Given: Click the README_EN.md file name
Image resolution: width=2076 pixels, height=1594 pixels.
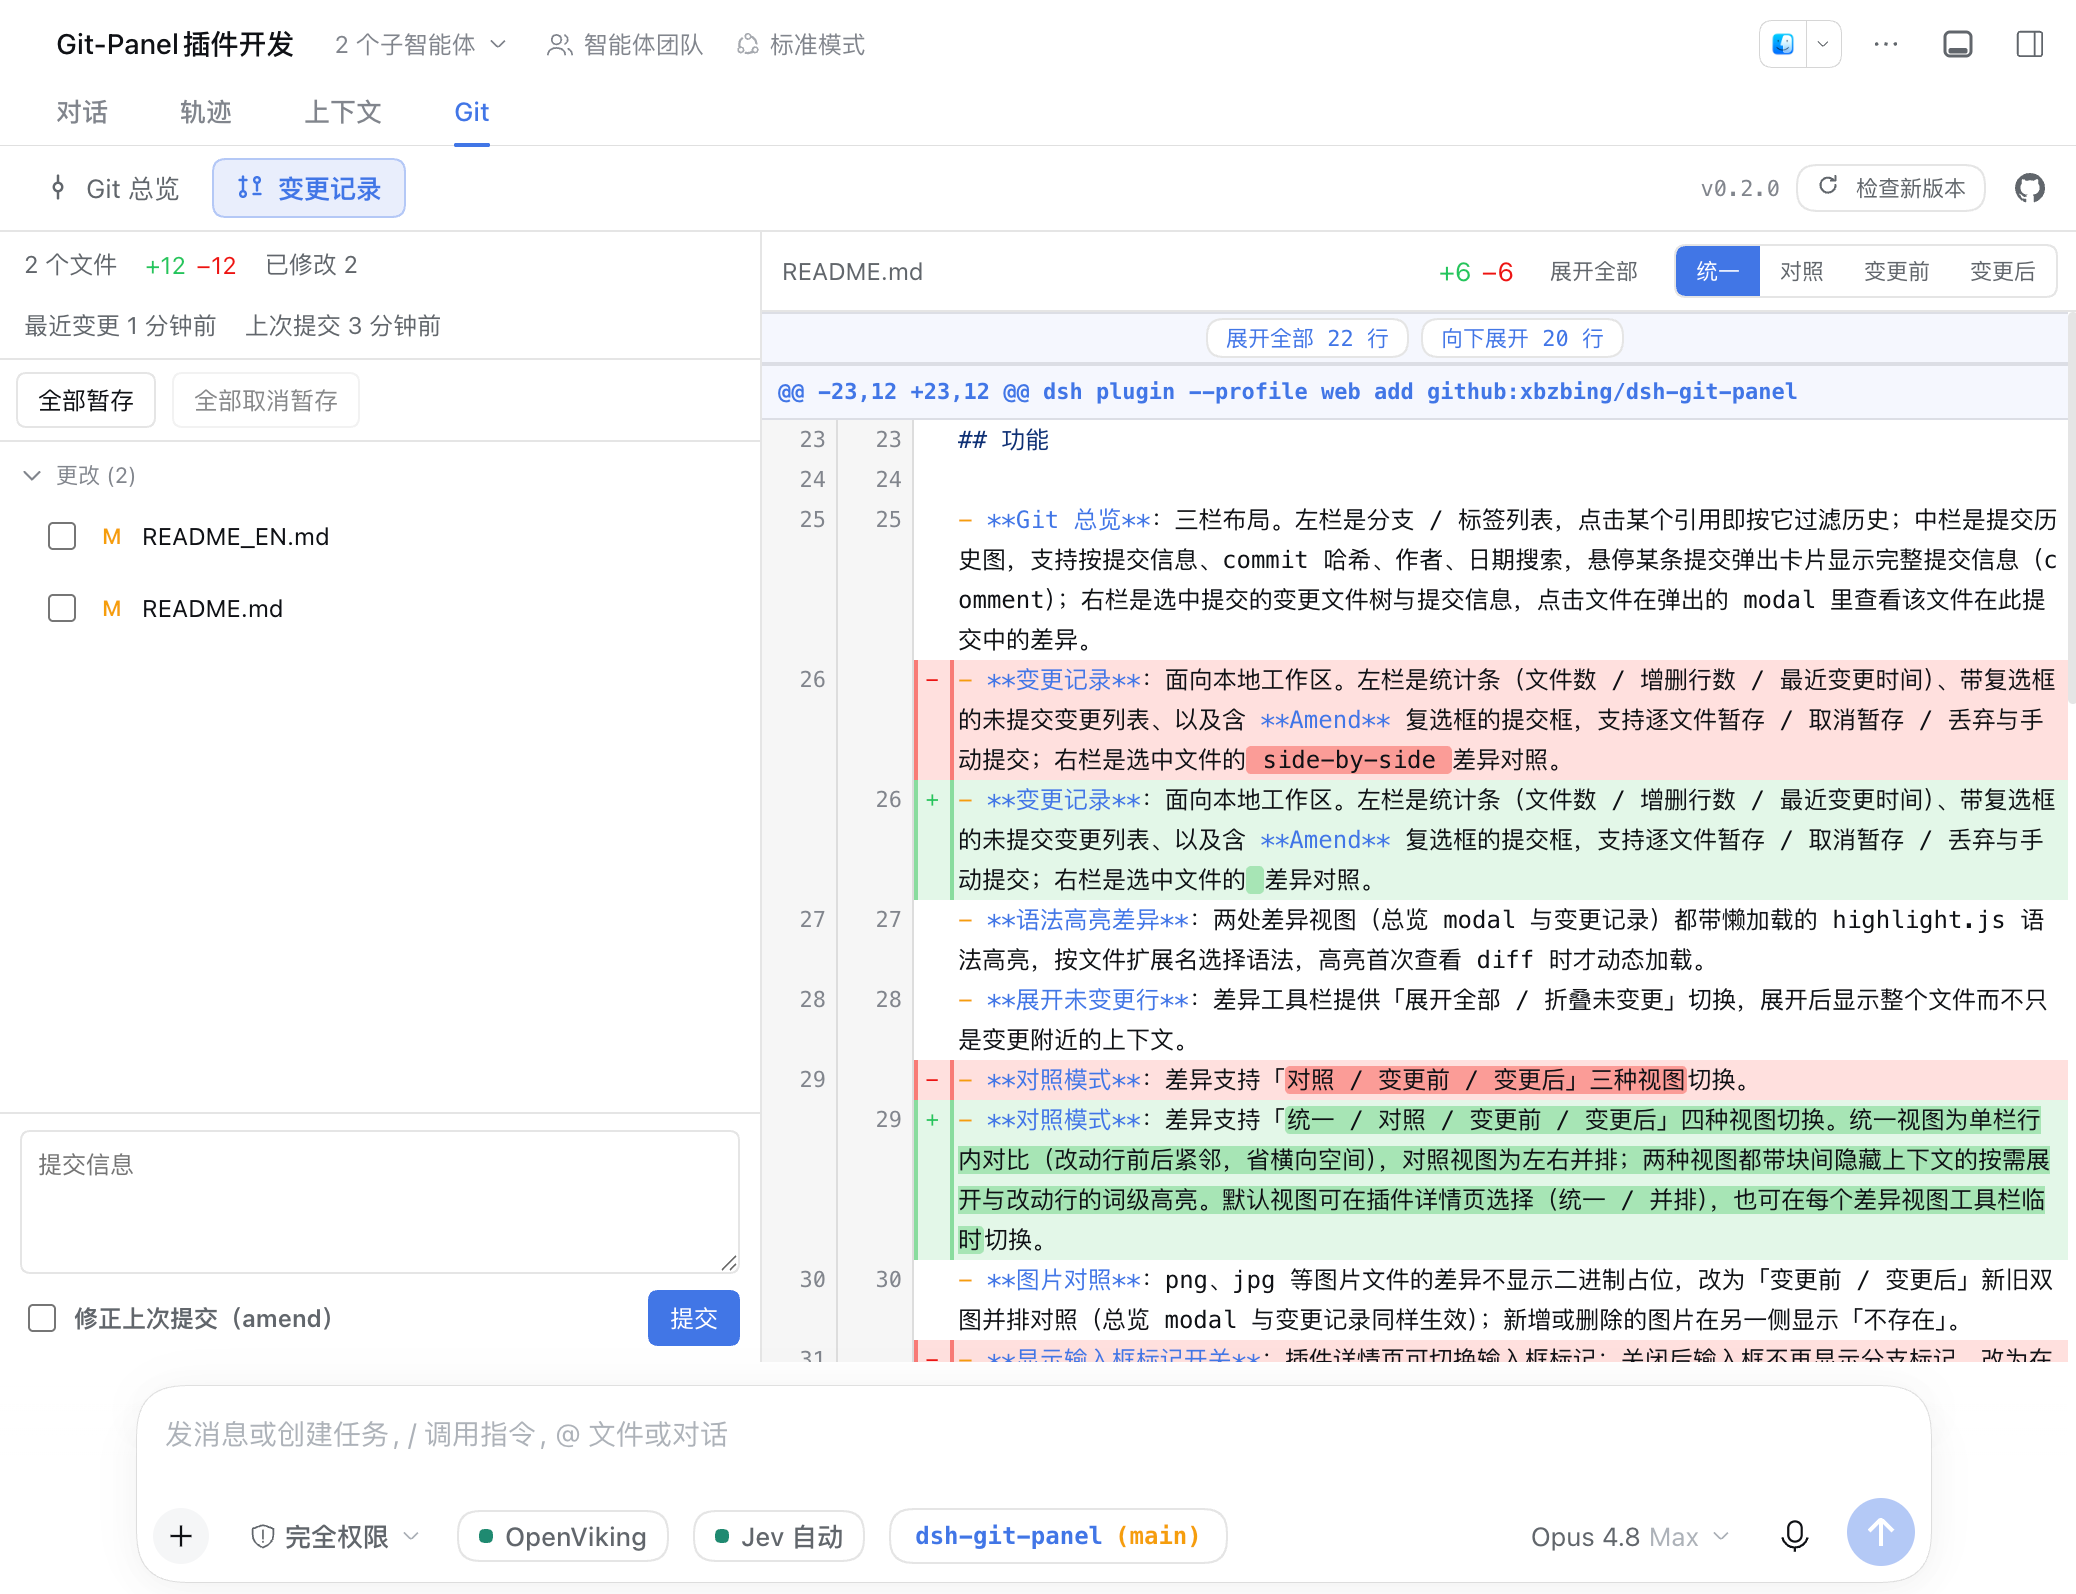Looking at the screenshot, I should coord(236,537).
